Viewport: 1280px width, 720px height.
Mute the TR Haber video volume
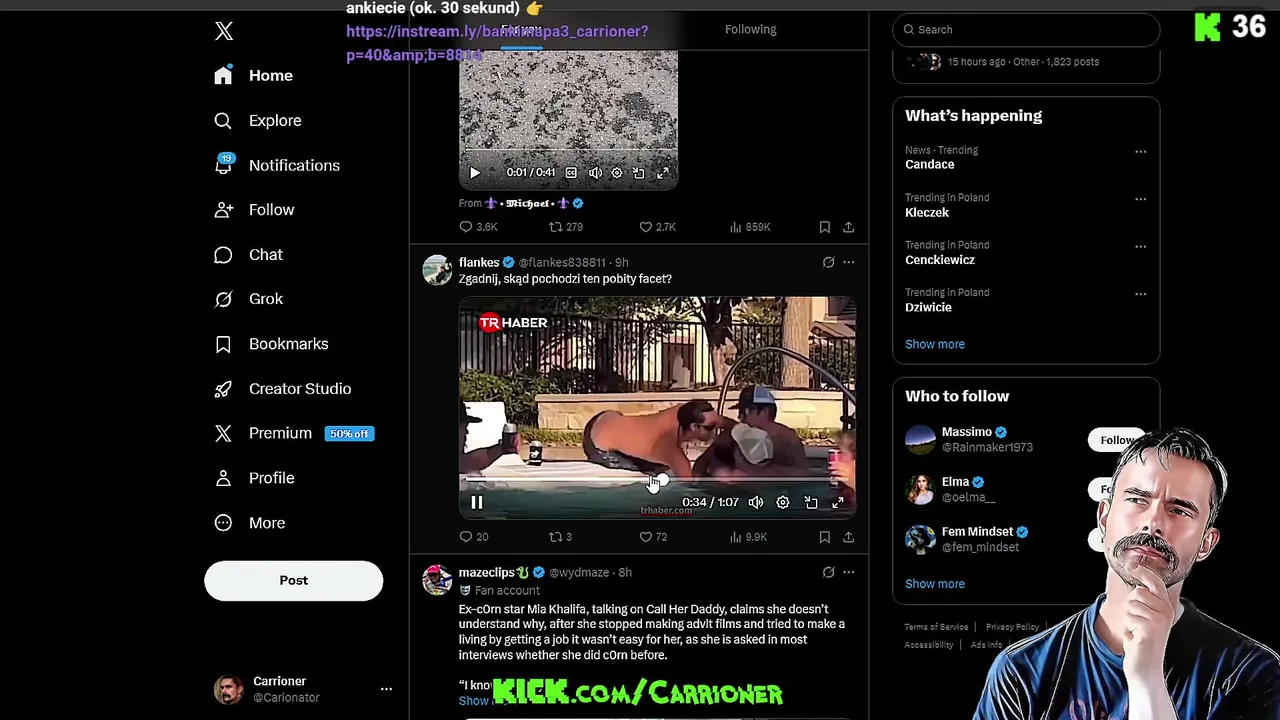[x=756, y=503]
